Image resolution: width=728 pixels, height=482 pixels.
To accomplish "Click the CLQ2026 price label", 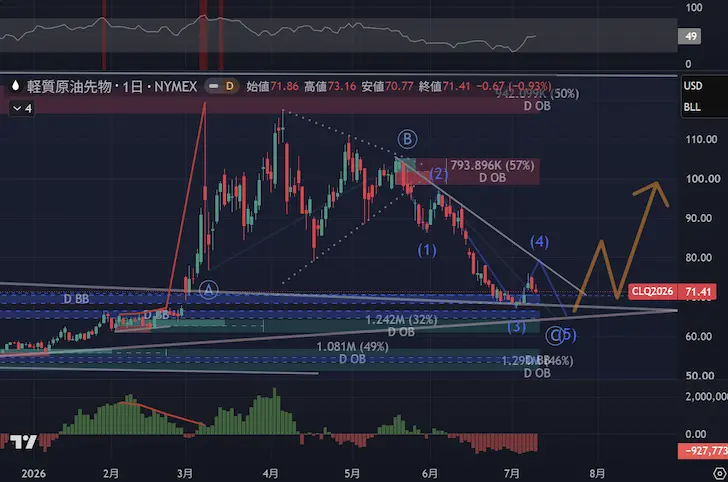I will 652,292.
